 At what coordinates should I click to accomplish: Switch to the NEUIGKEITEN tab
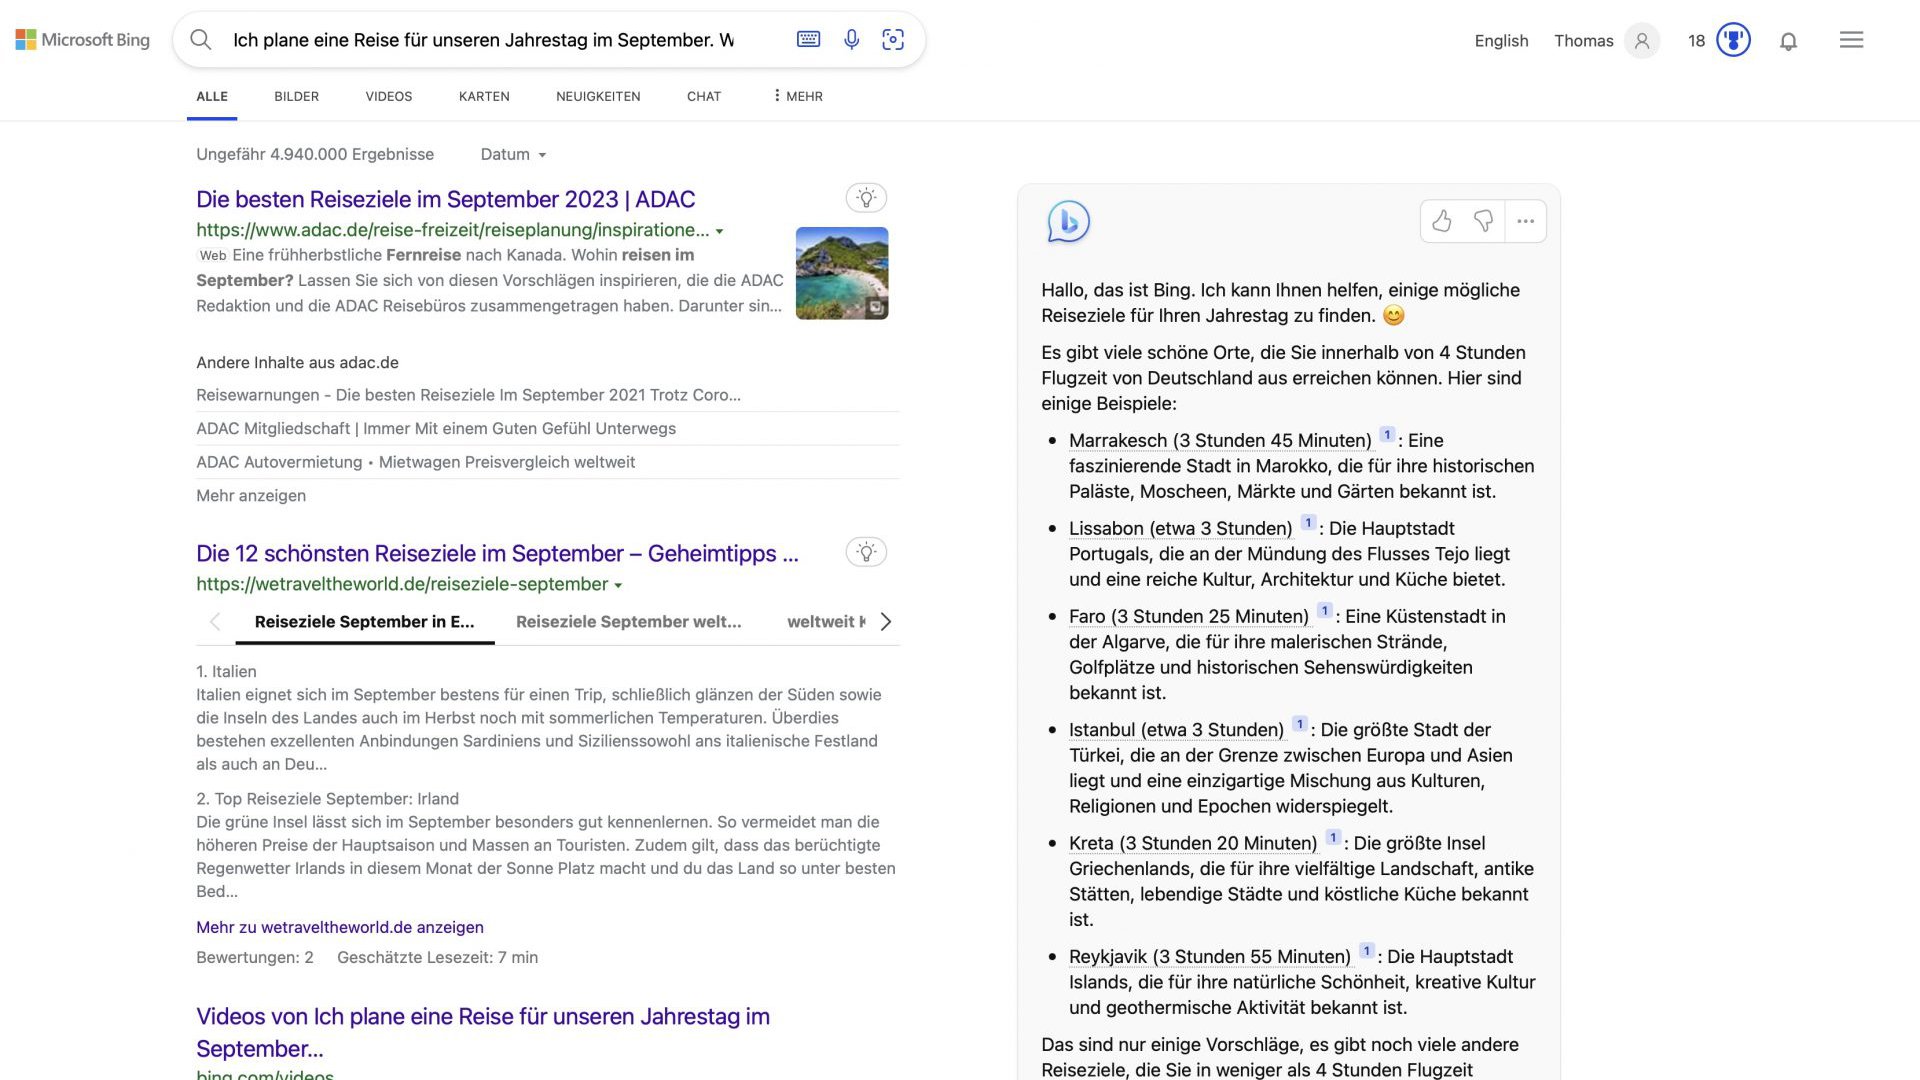598,96
